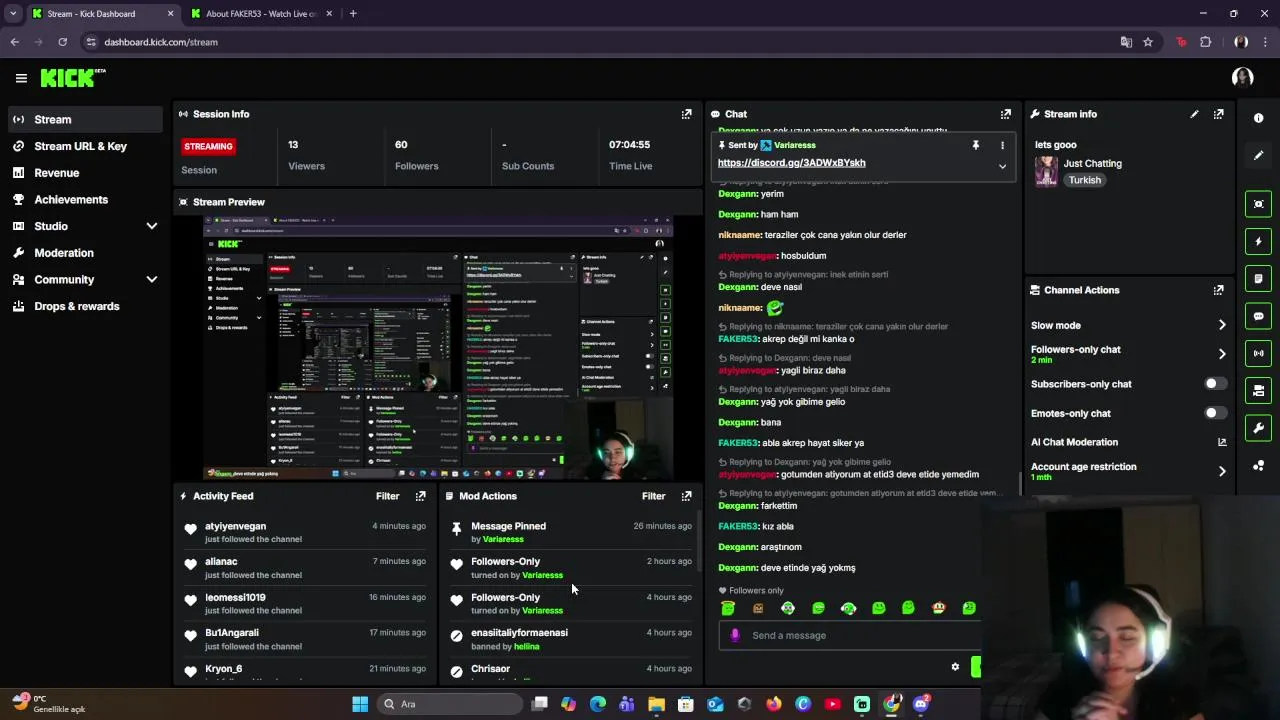Image resolution: width=1280 pixels, height=720 pixels.
Task: Click the purple microphone icon in message box
Action: (735, 635)
